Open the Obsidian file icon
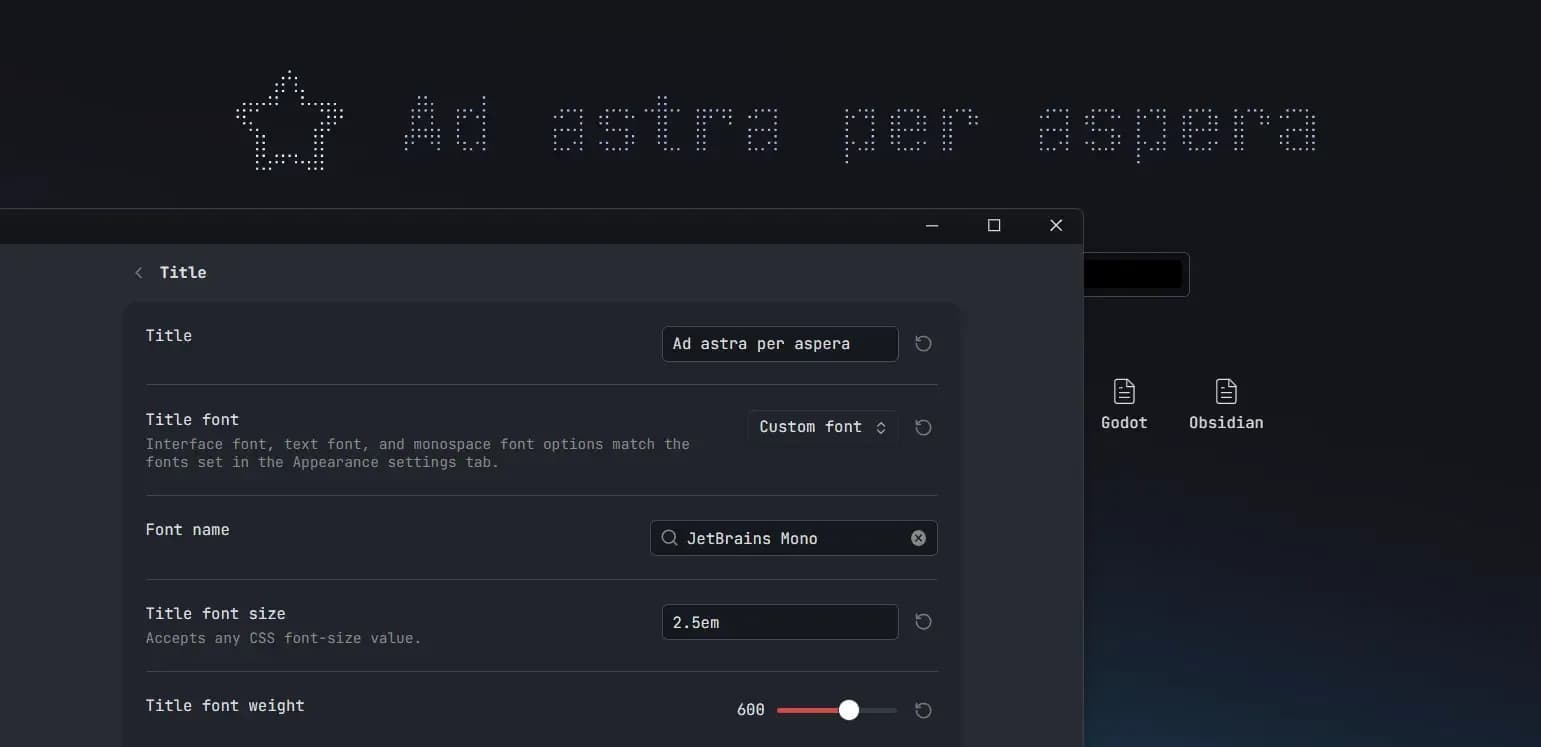Image resolution: width=1541 pixels, height=747 pixels. click(1226, 391)
